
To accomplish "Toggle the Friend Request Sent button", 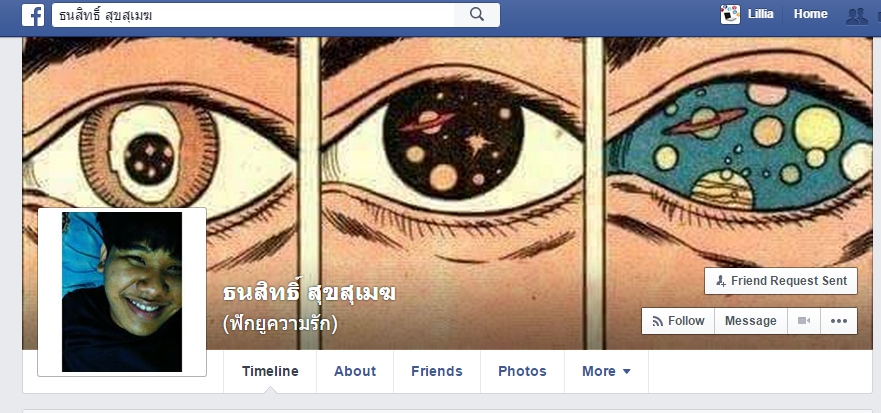I will coord(781,281).
